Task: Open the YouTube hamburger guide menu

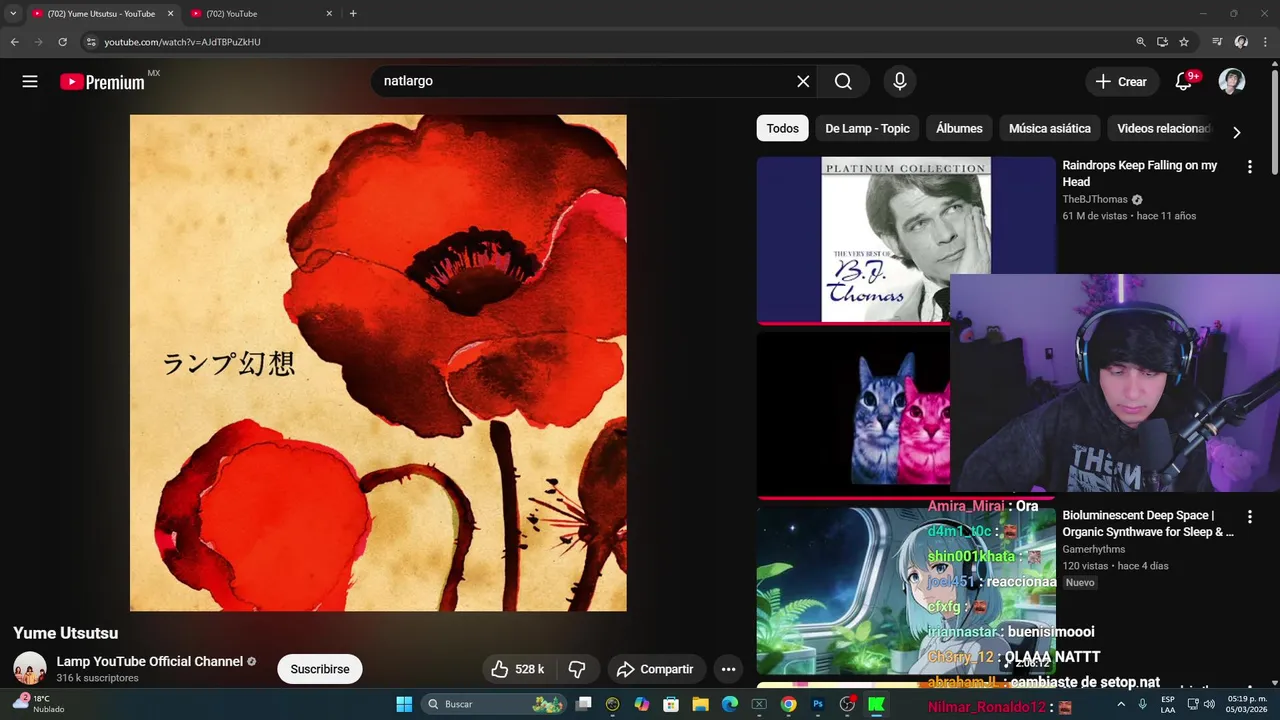Action: 30,82
